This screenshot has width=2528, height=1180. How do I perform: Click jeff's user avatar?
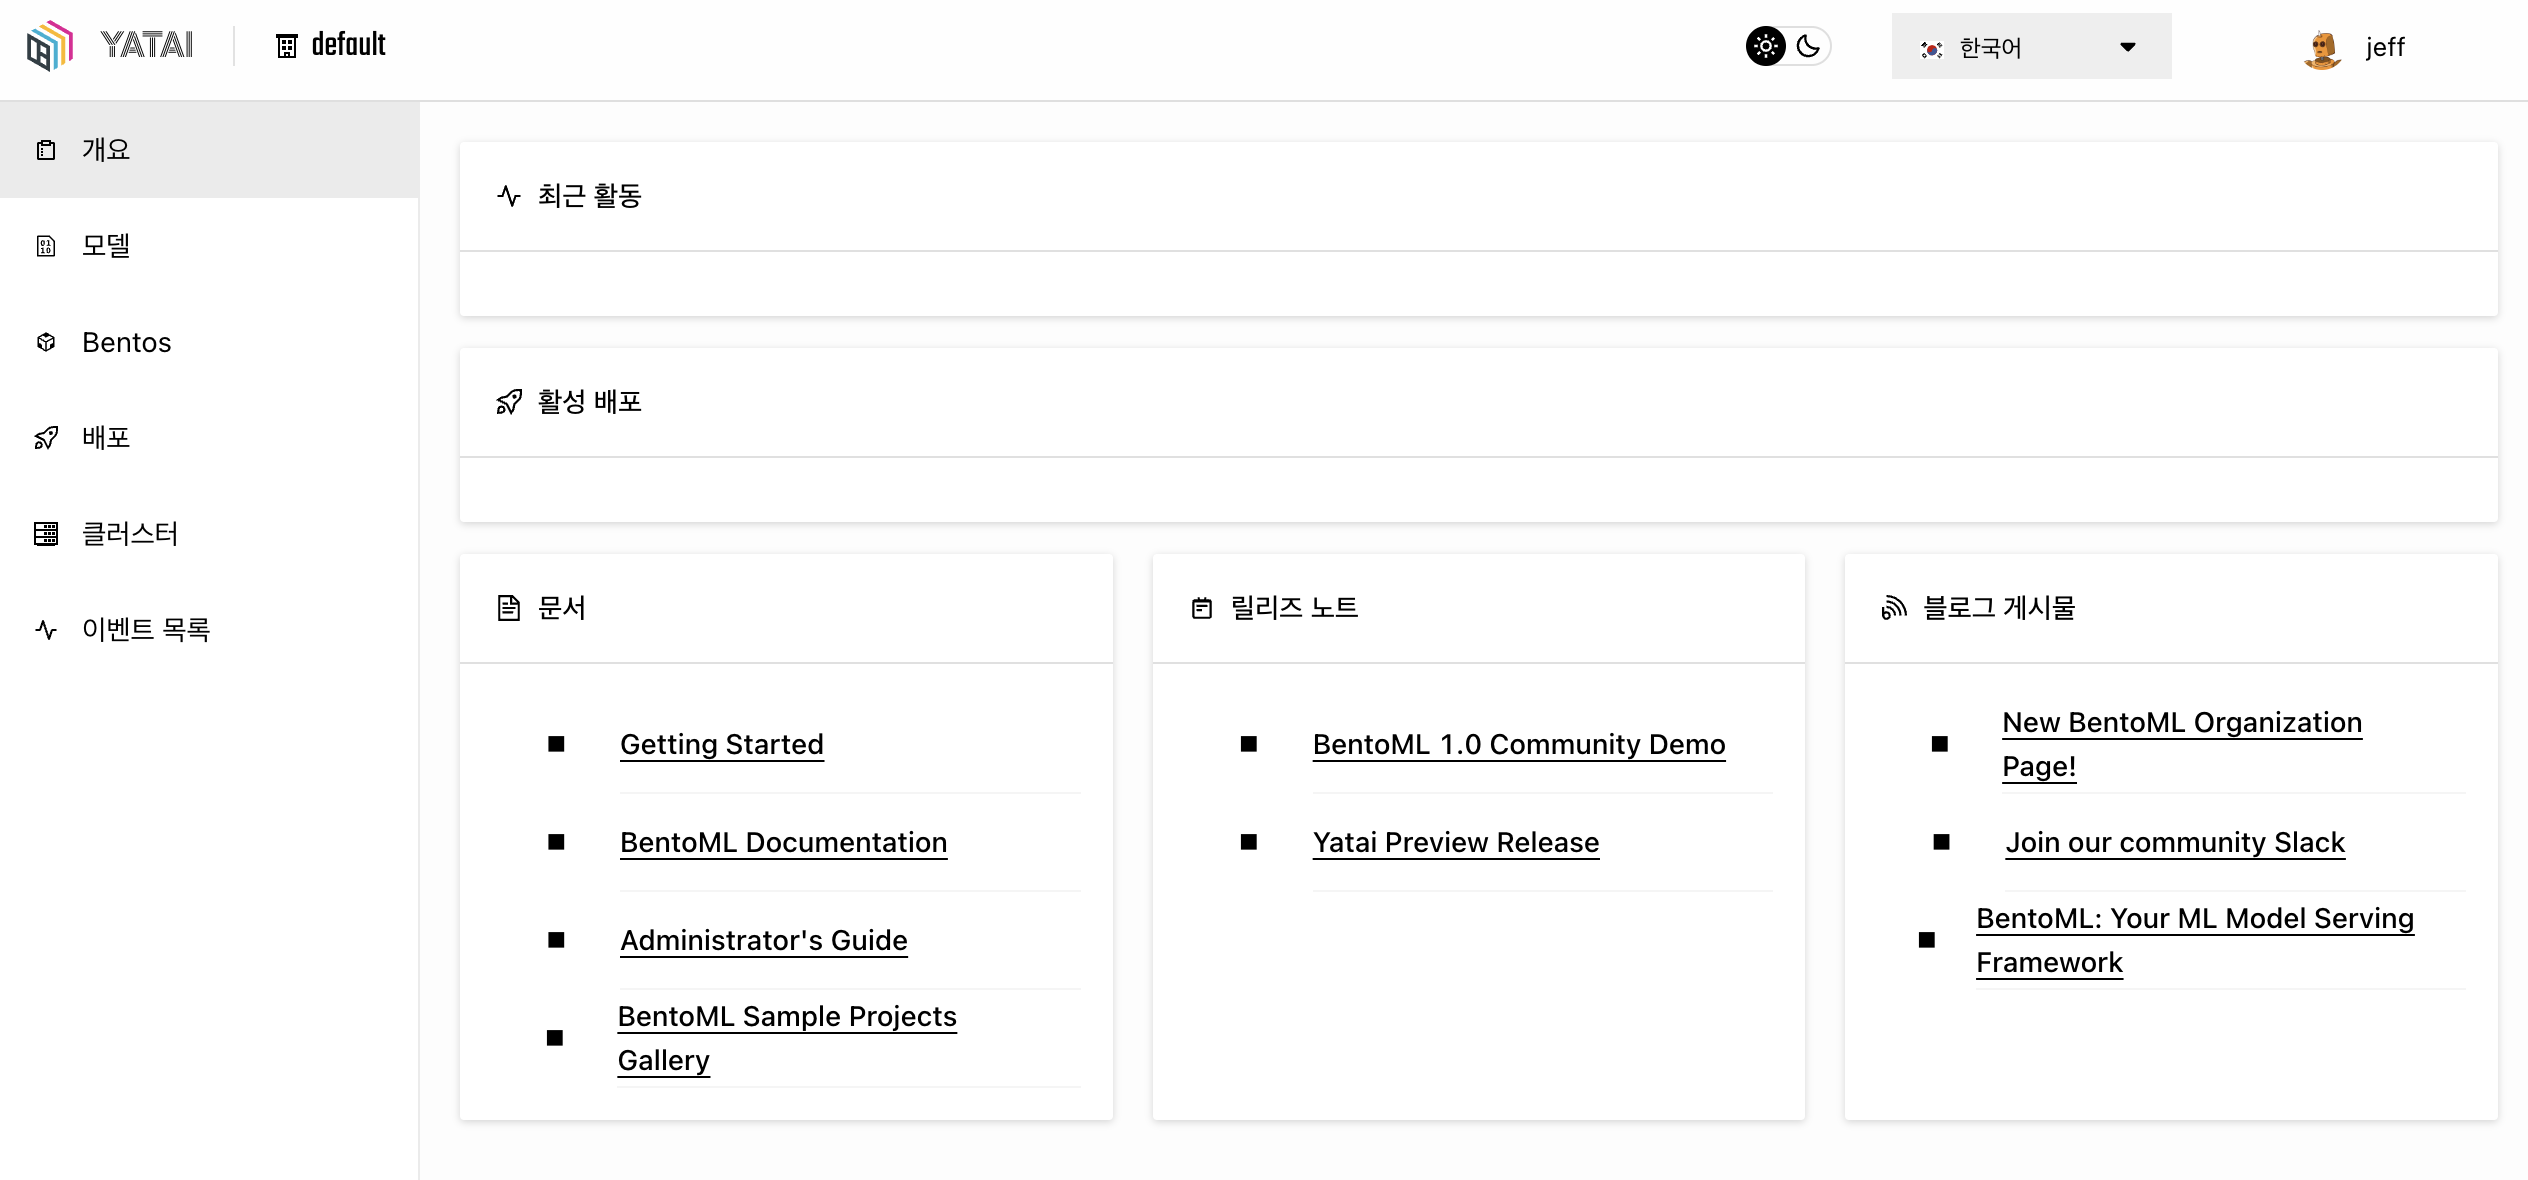click(x=2322, y=48)
